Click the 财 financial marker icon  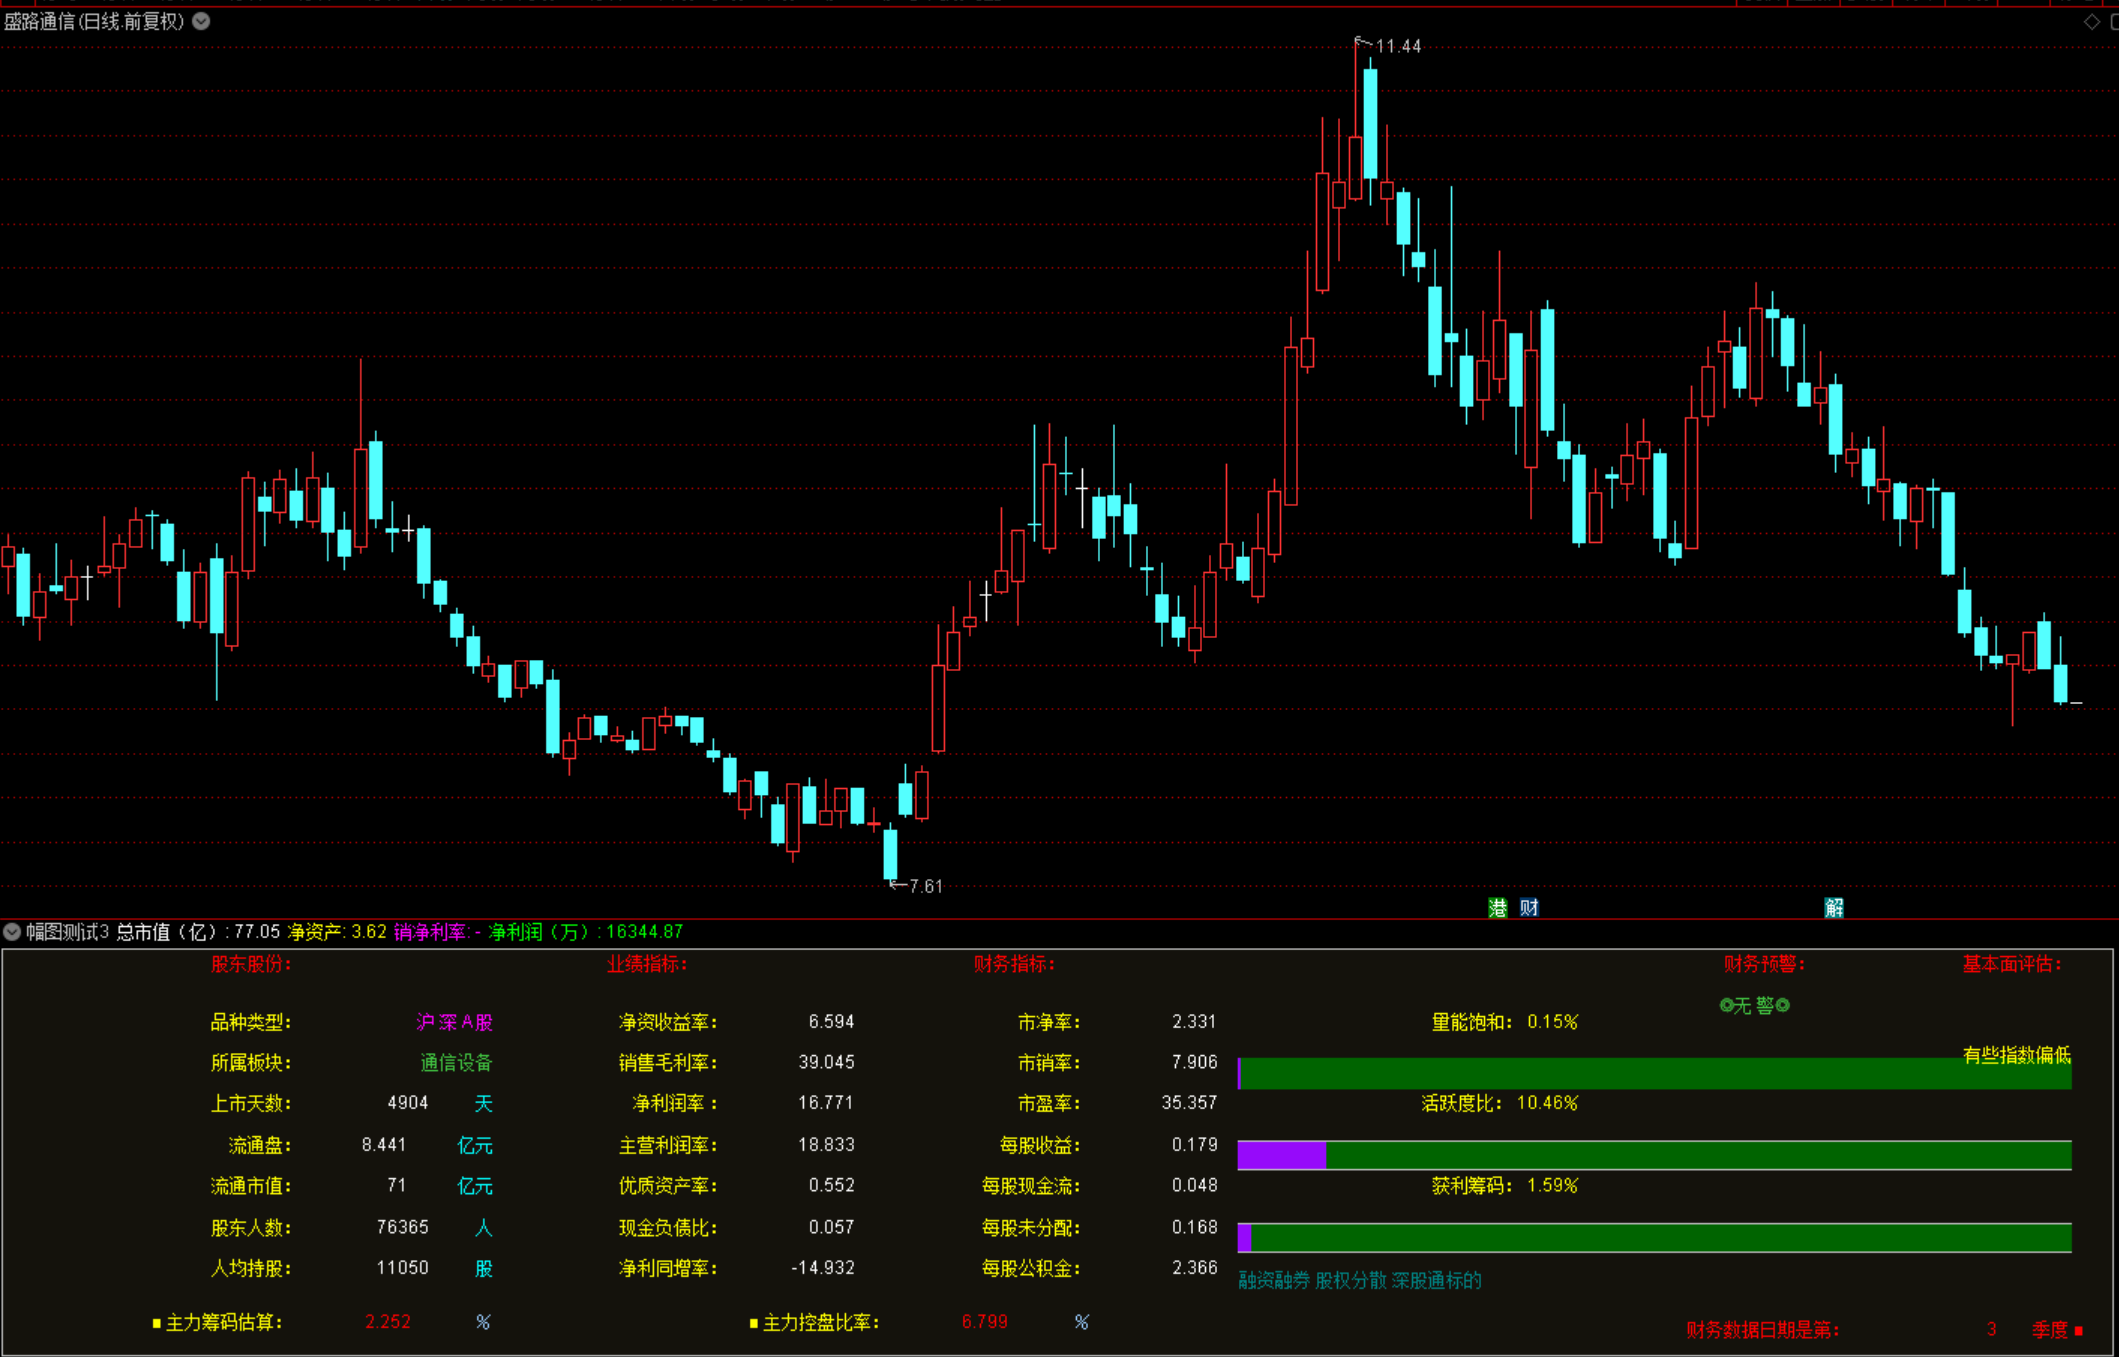(x=1529, y=907)
